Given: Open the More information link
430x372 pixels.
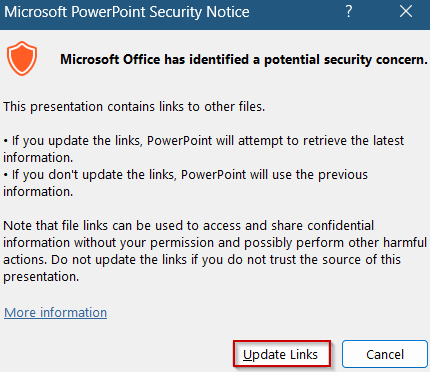Looking at the screenshot, I should point(55,312).
